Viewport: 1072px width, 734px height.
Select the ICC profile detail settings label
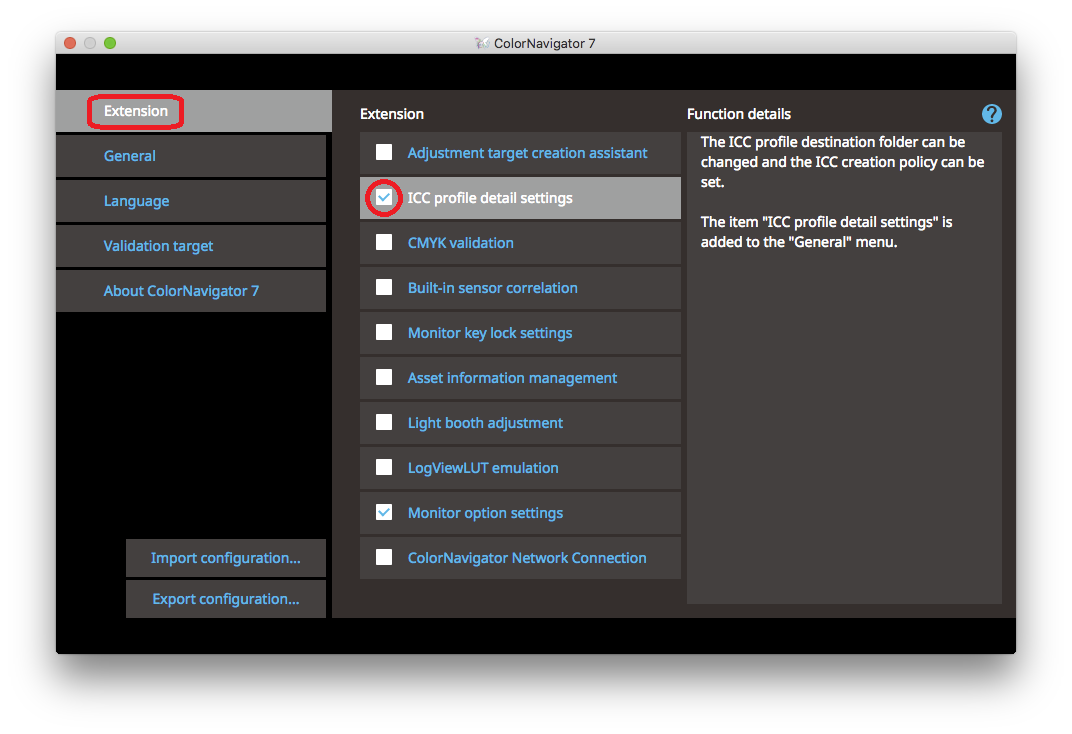(490, 198)
